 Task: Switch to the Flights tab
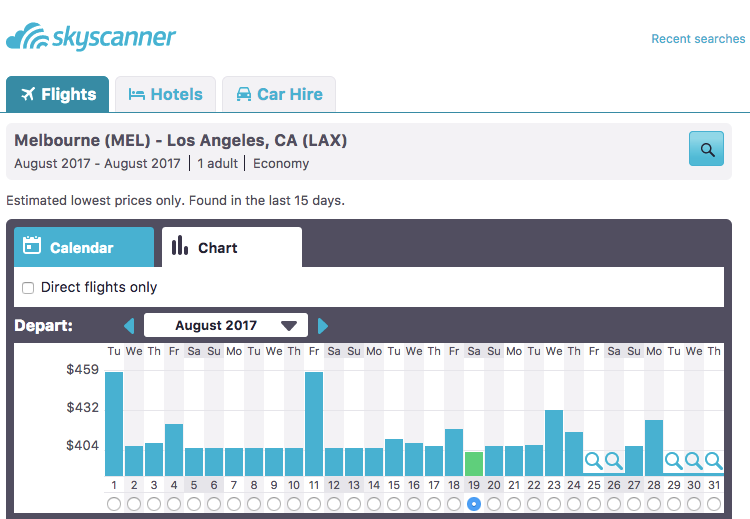[58, 94]
